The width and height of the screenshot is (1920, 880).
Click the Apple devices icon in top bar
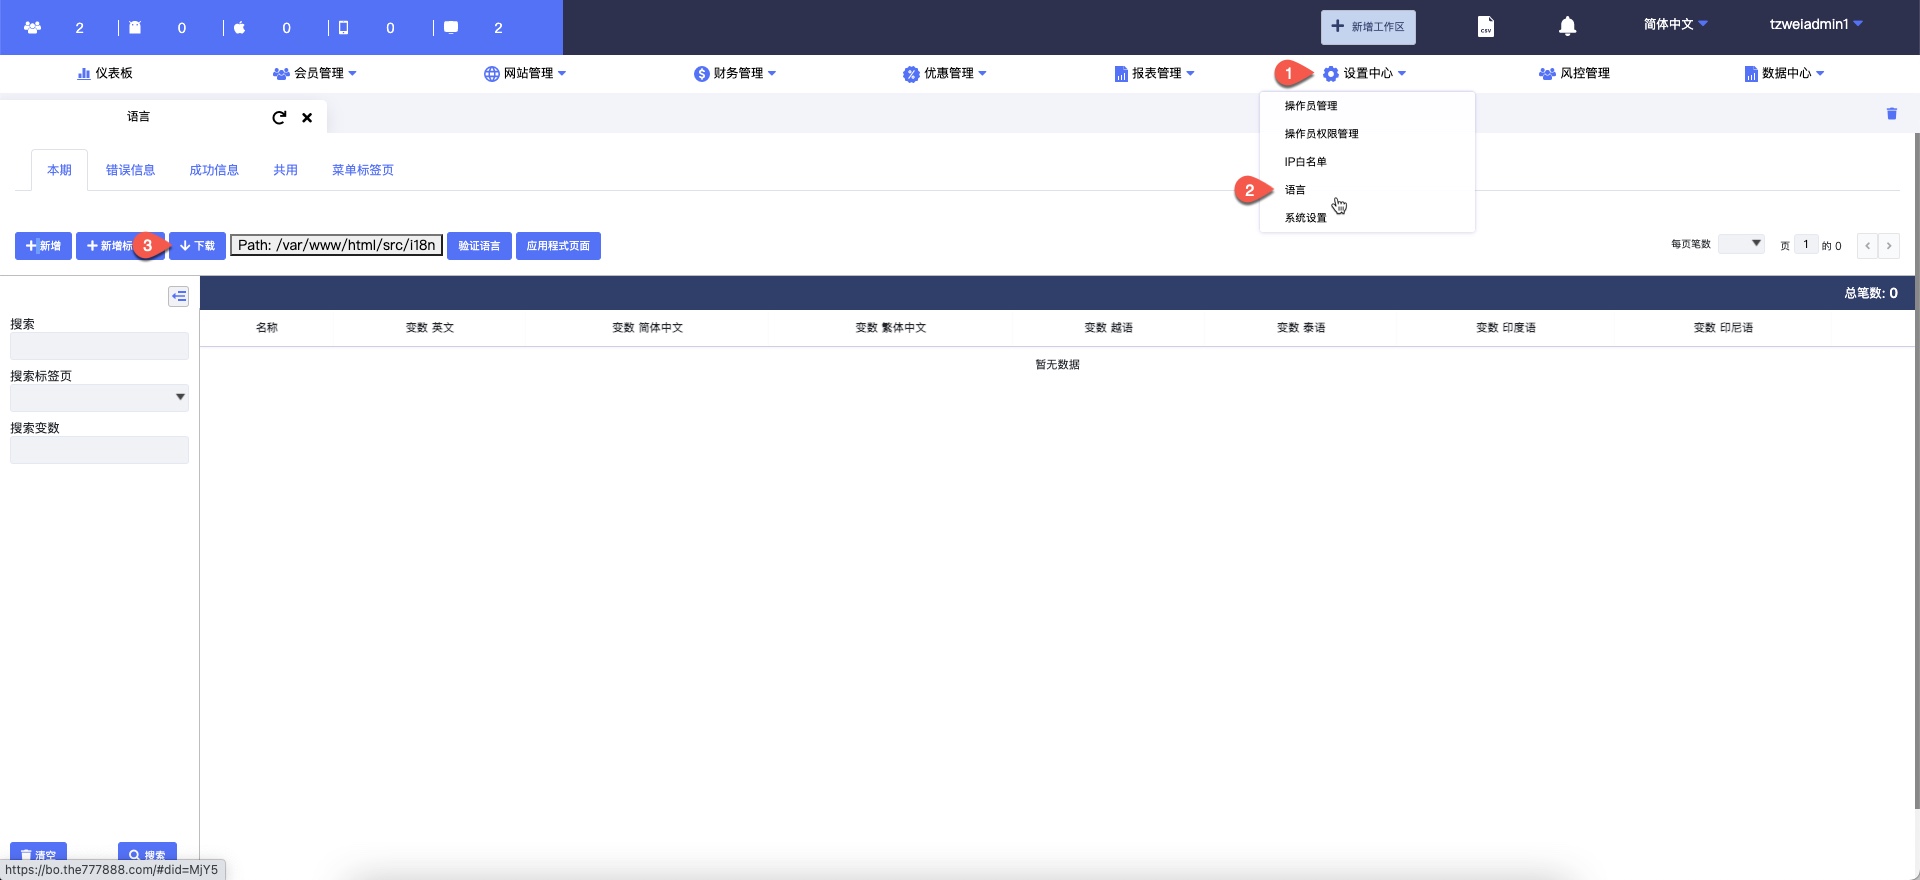click(x=239, y=27)
